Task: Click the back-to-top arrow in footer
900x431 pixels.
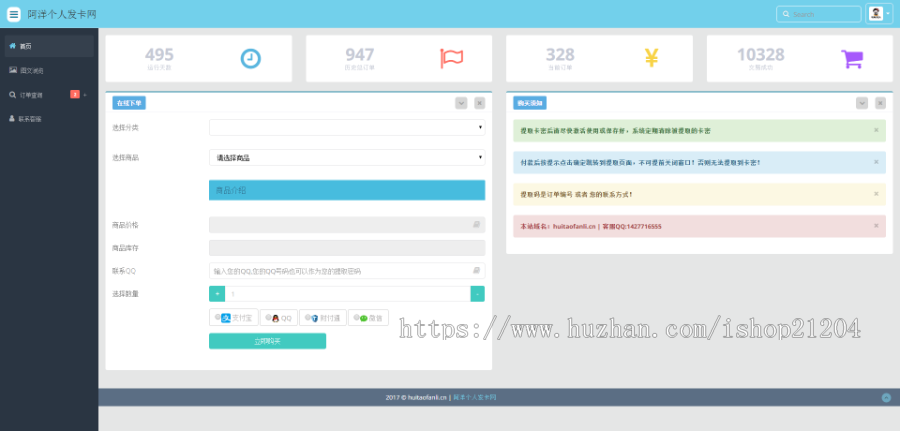Action: pyautogui.click(x=886, y=397)
